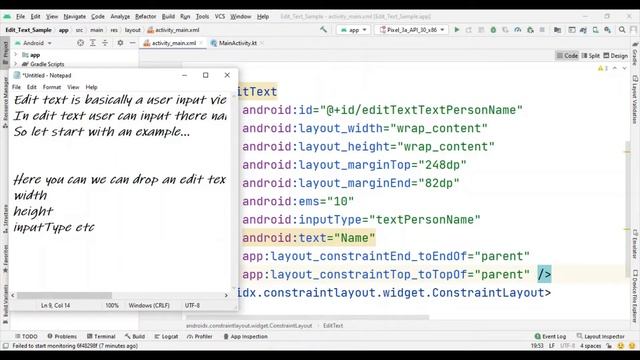Toggle the Build Variants tool window

pos(5,305)
